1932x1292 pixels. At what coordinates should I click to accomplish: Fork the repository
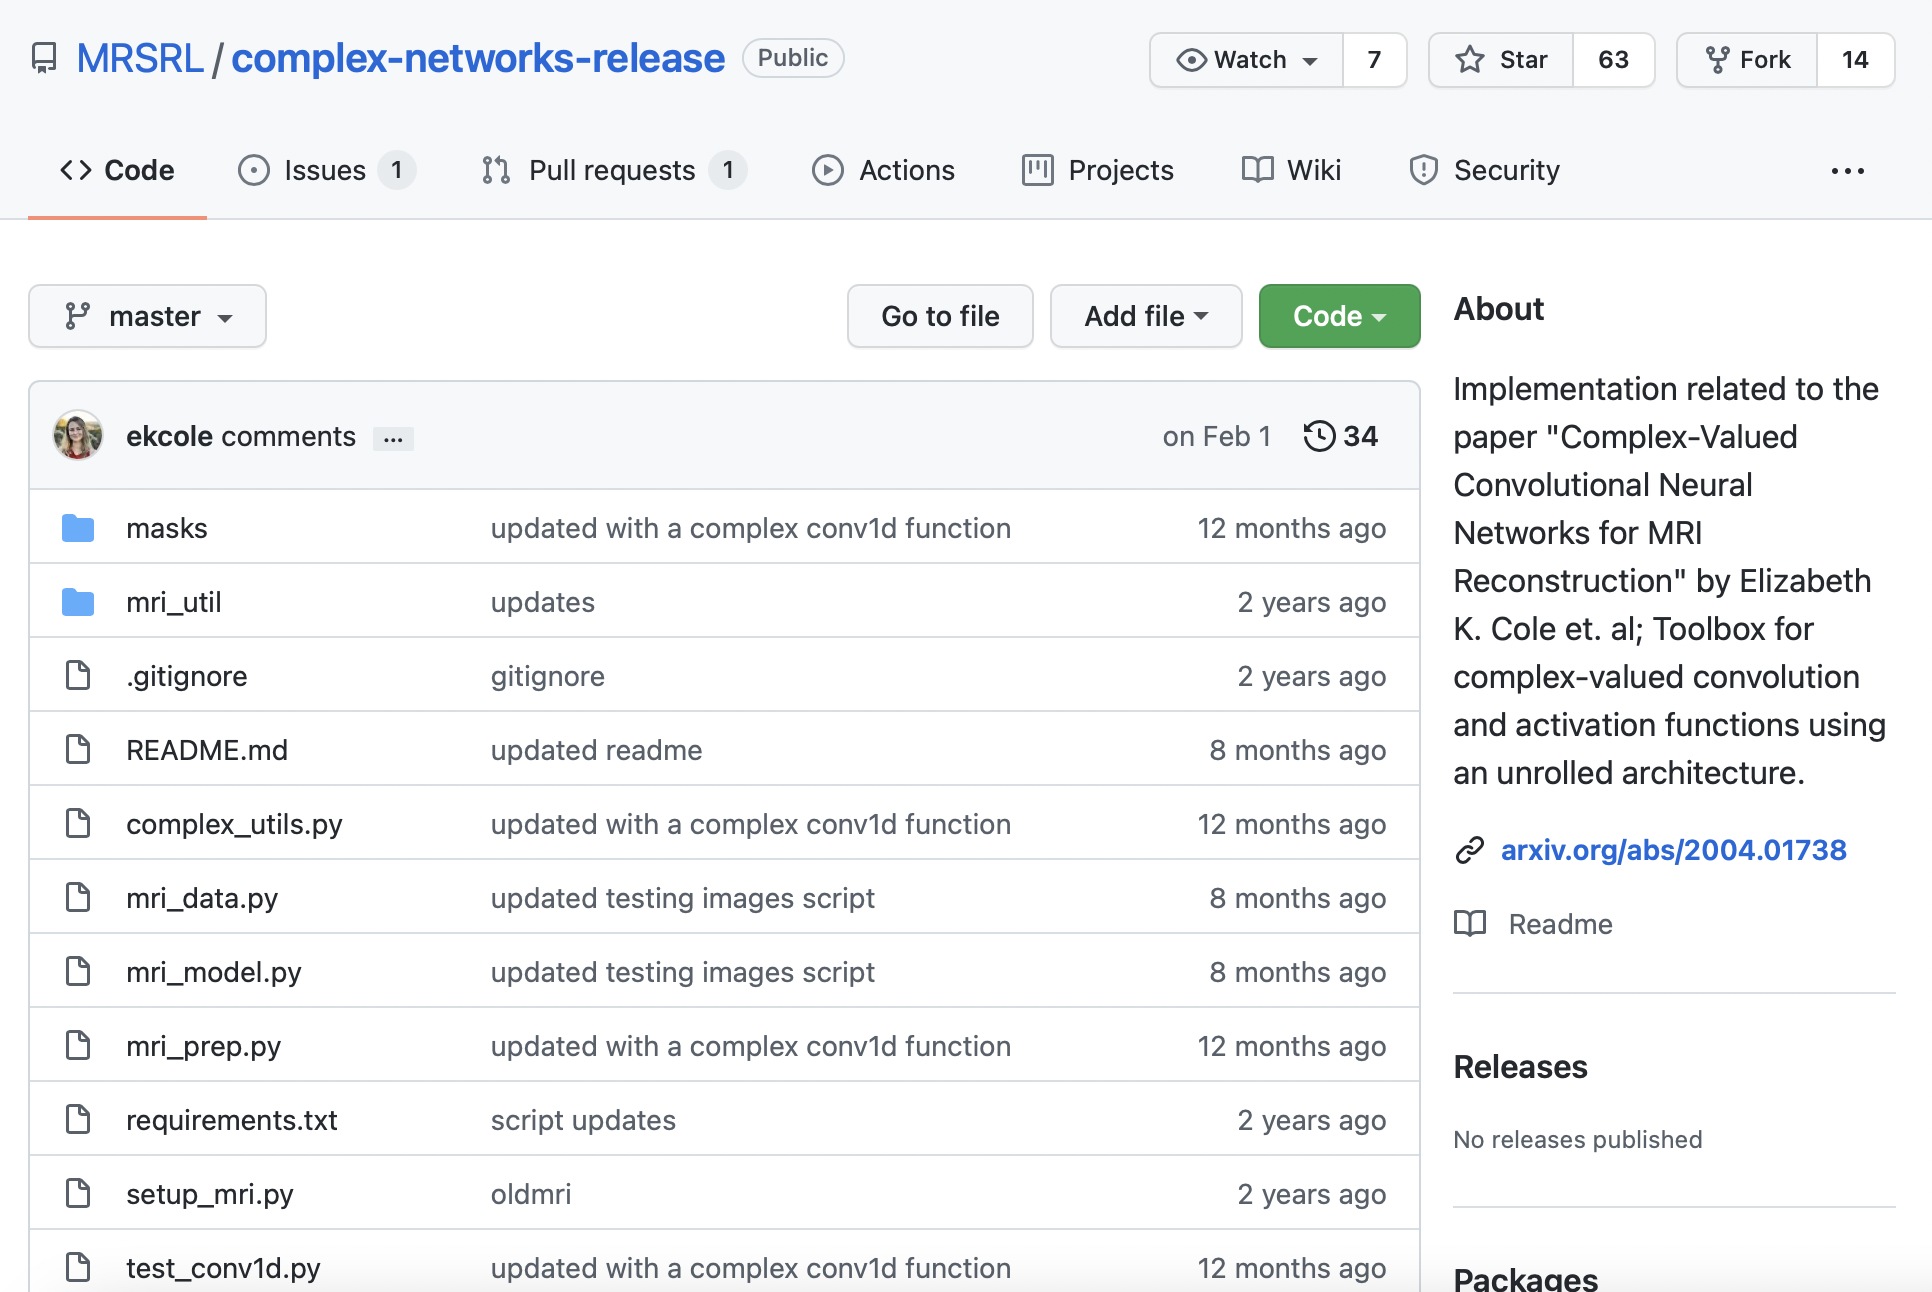1747,60
